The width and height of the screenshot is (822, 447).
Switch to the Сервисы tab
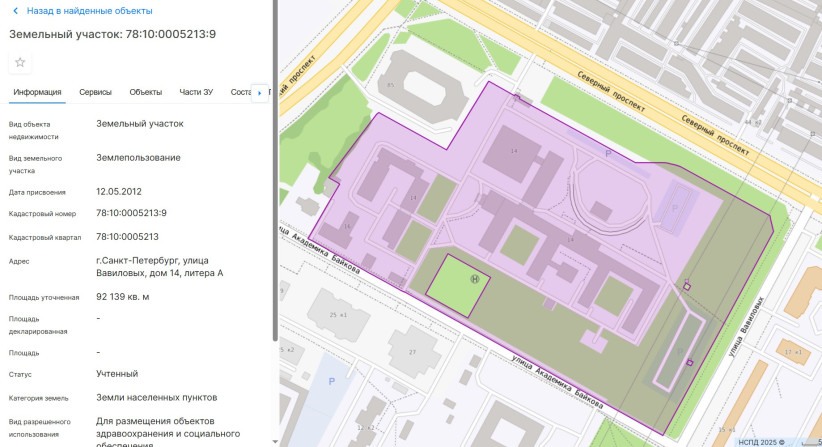[95, 92]
